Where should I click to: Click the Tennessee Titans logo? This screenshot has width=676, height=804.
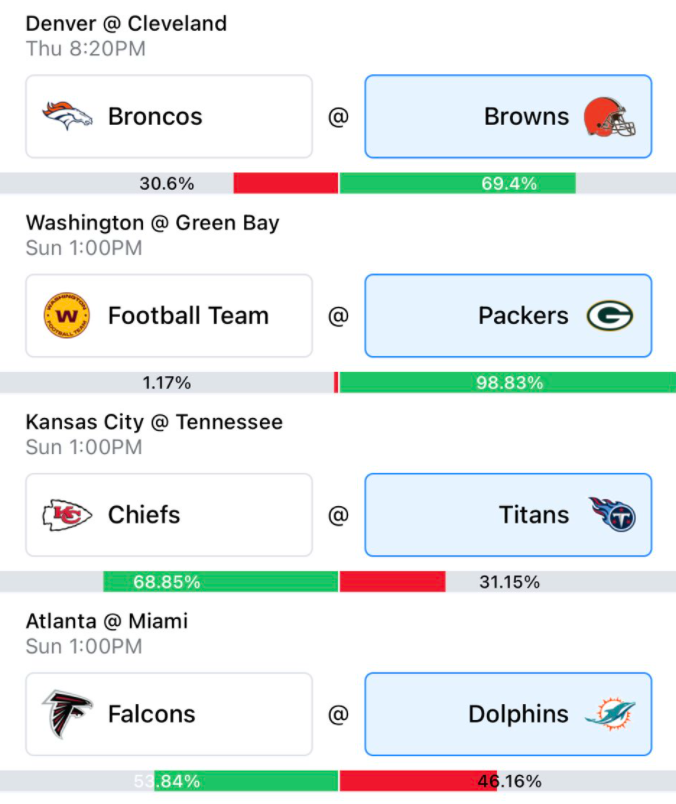click(612, 514)
